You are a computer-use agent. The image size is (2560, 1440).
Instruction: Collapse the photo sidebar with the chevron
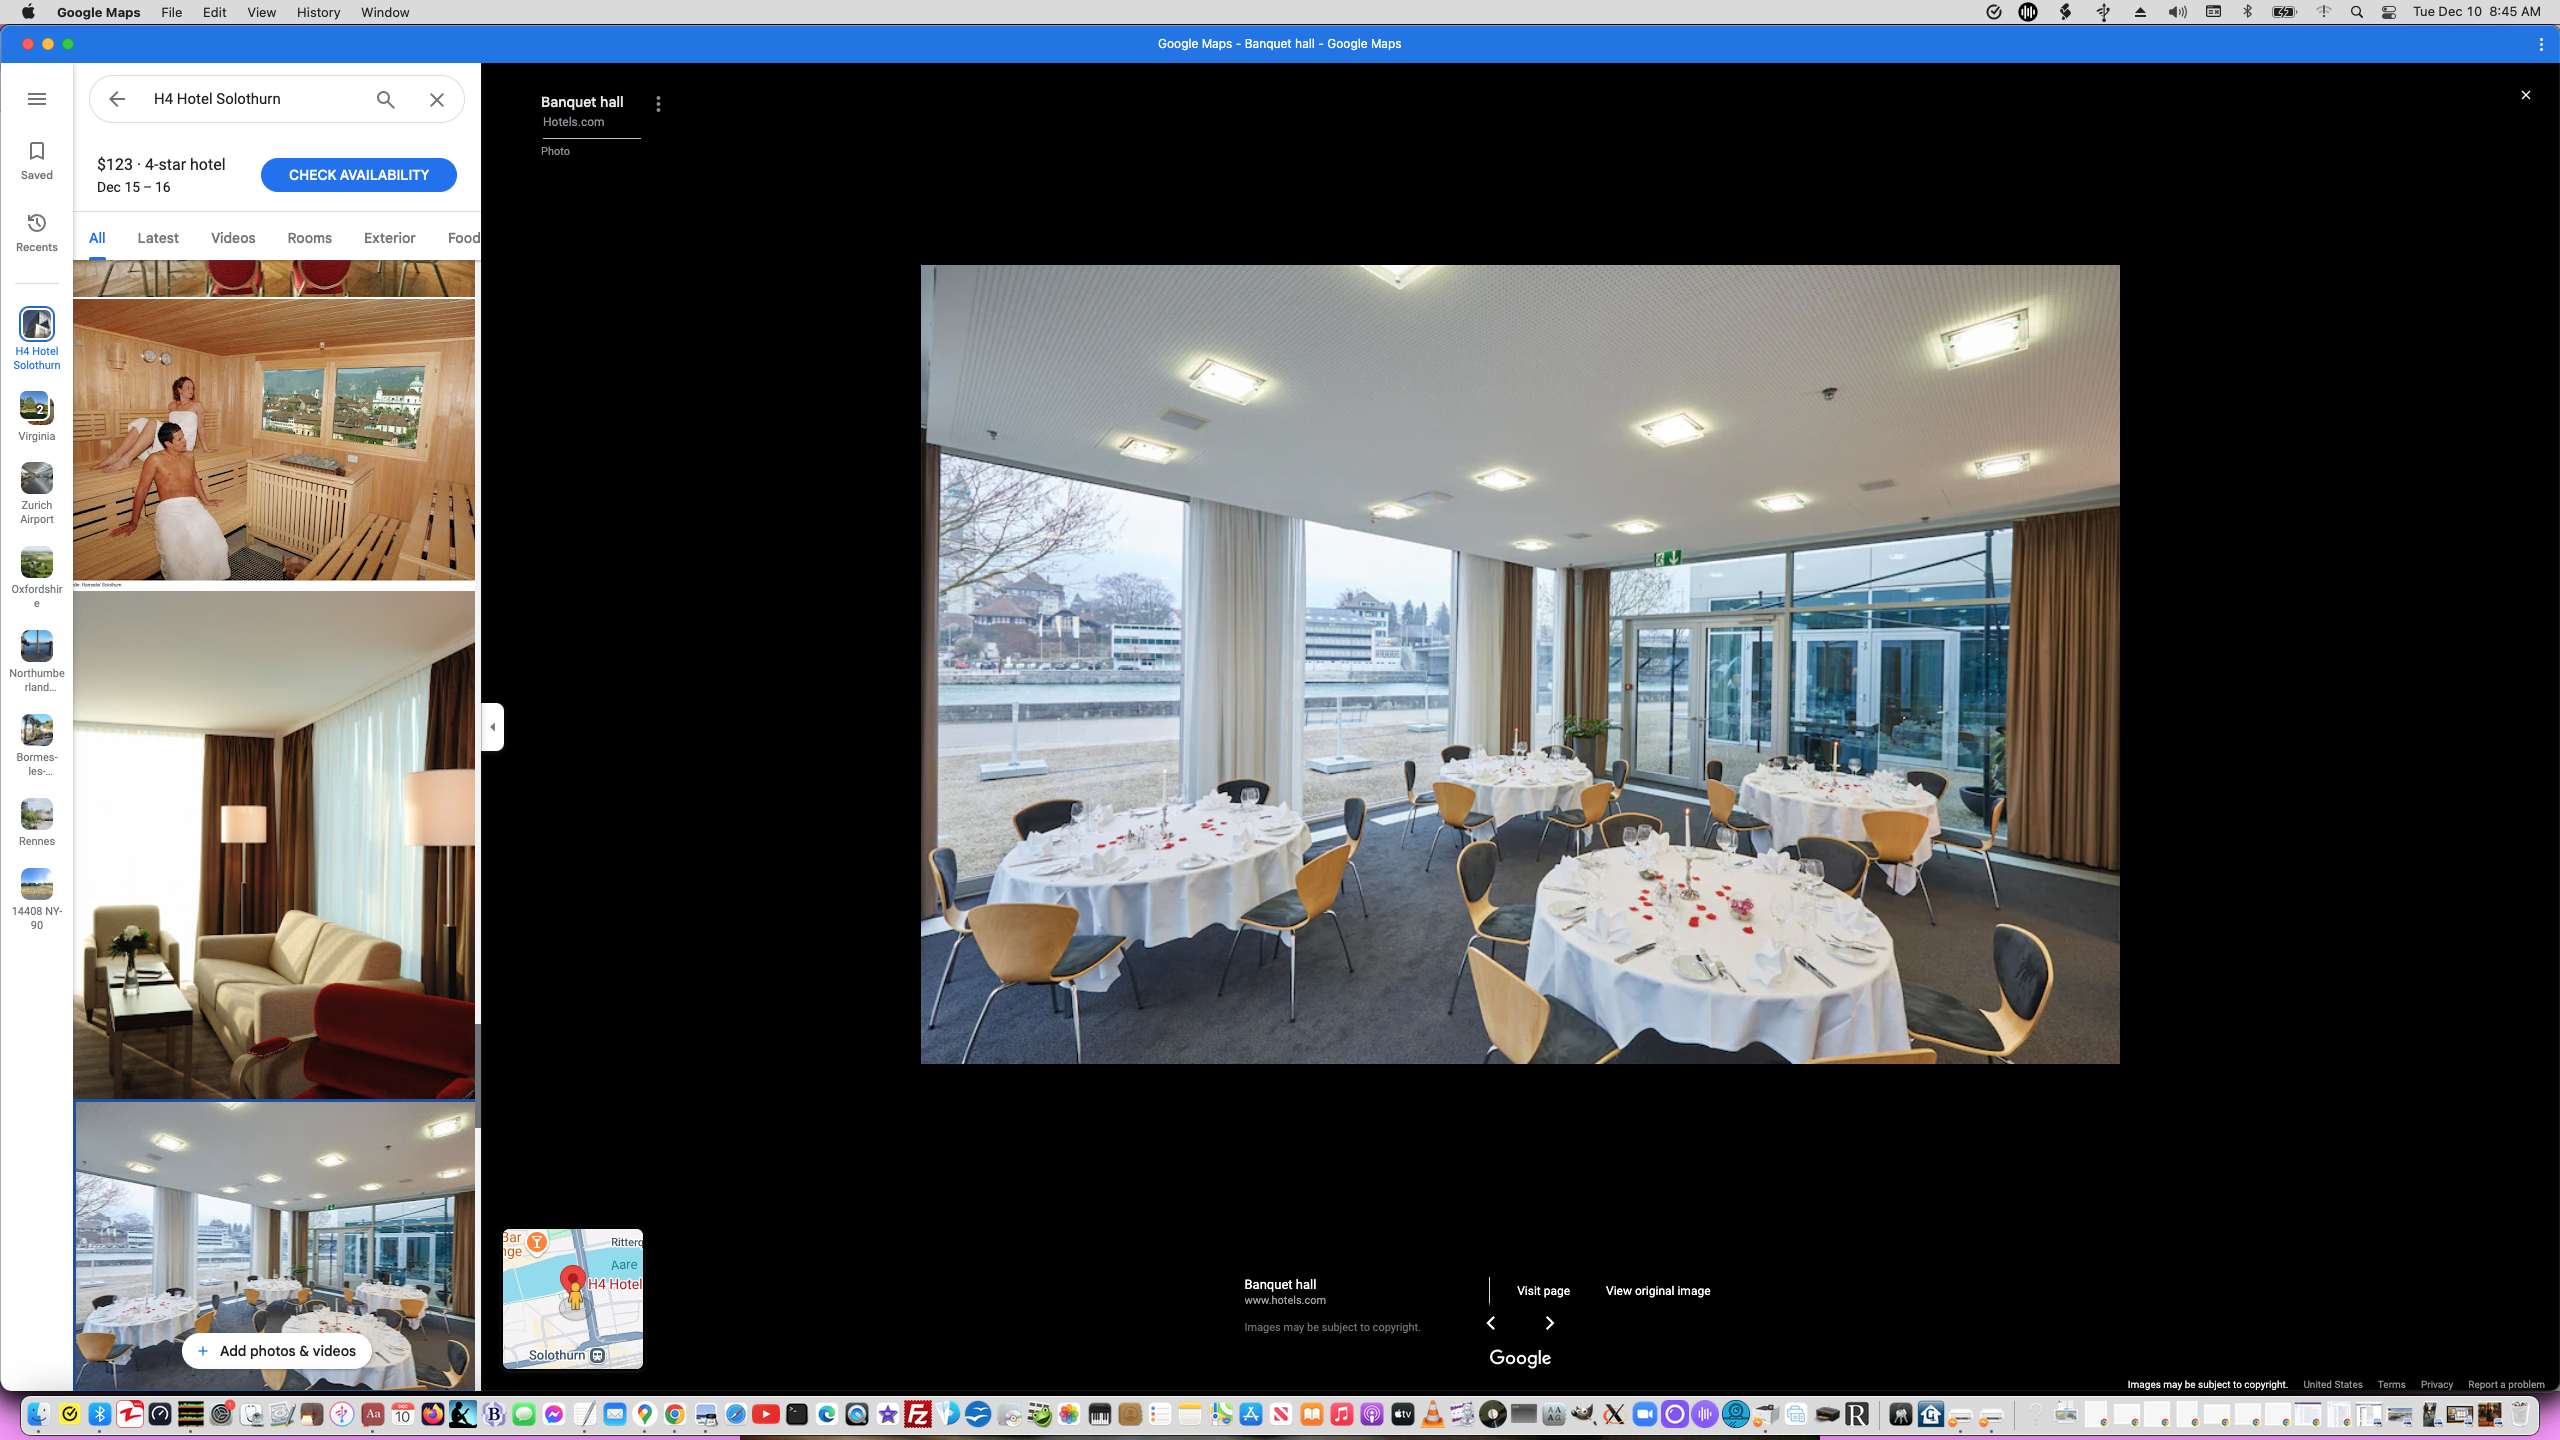(x=492, y=727)
